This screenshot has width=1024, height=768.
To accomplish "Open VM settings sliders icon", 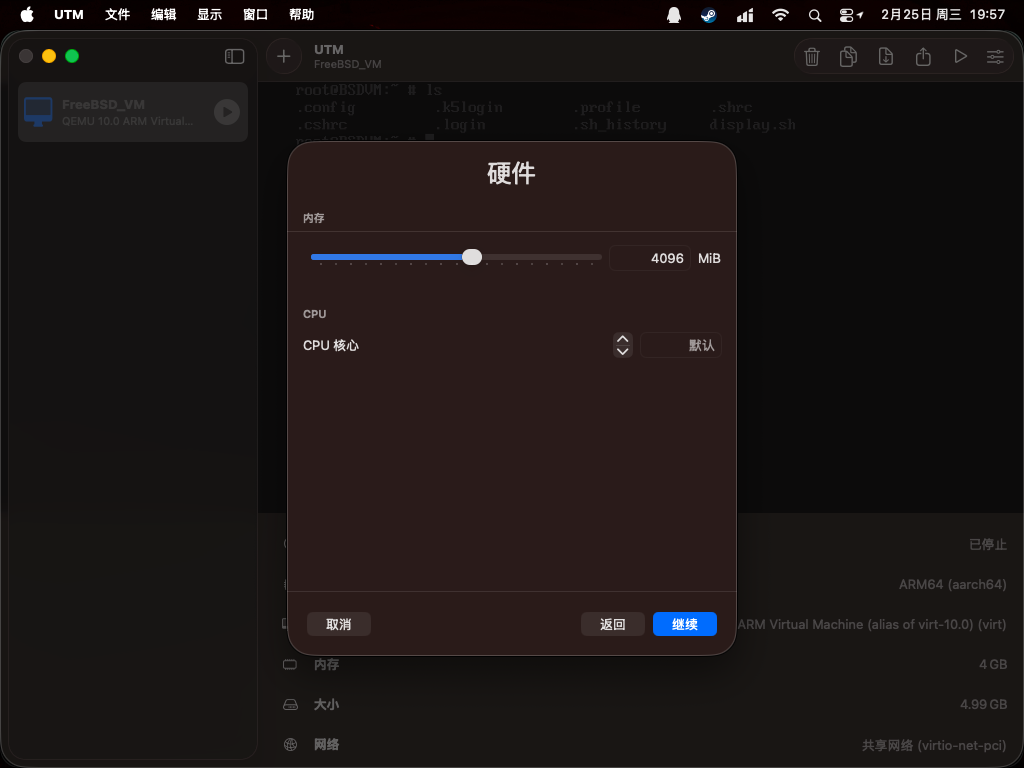I will point(995,57).
